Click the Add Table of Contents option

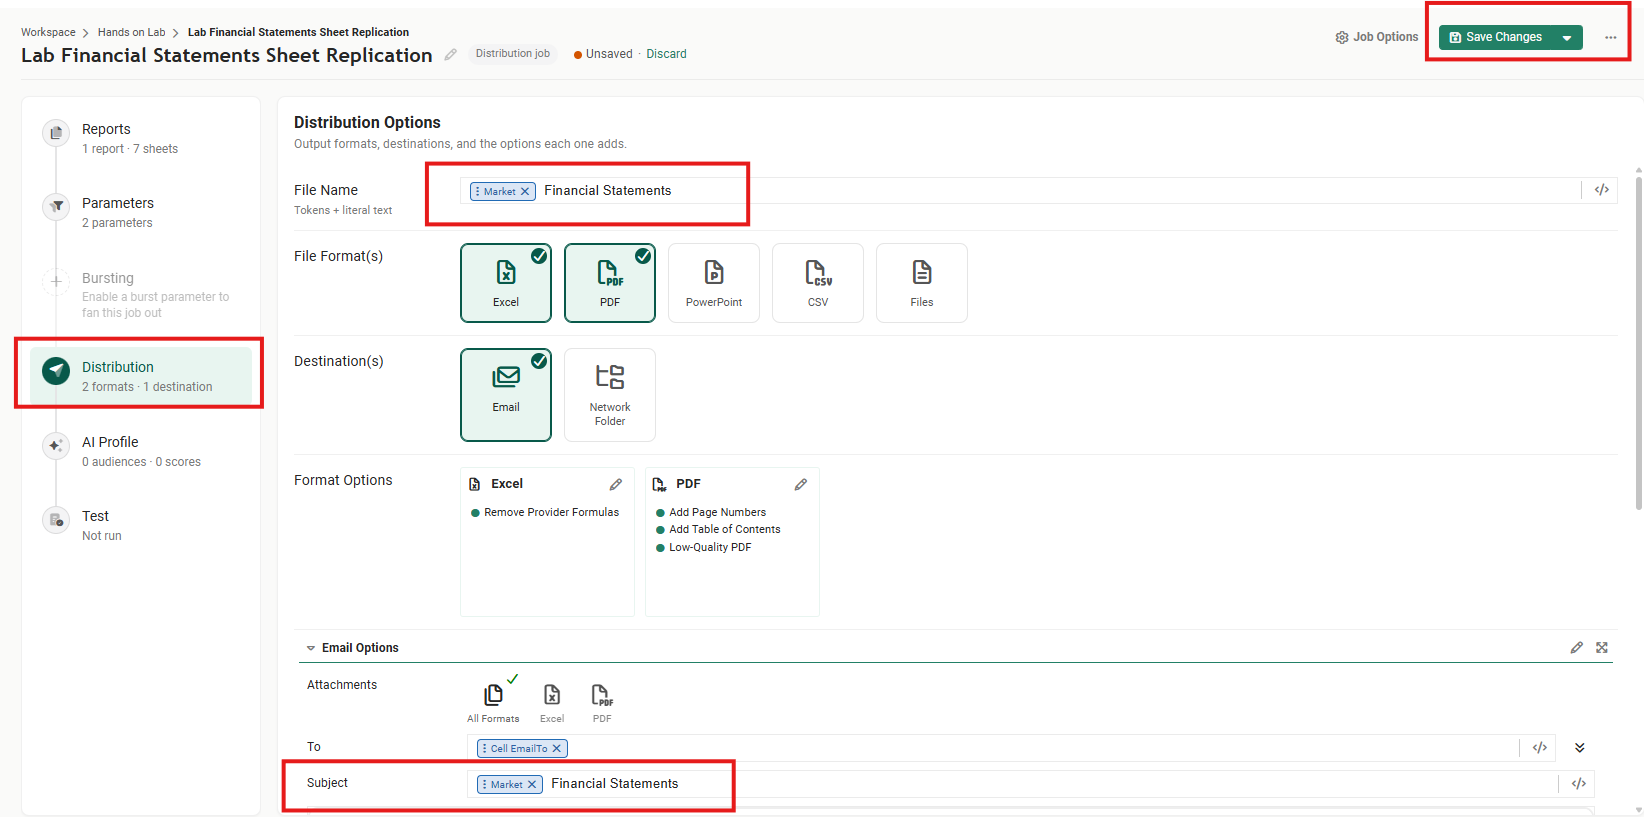coord(718,529)
